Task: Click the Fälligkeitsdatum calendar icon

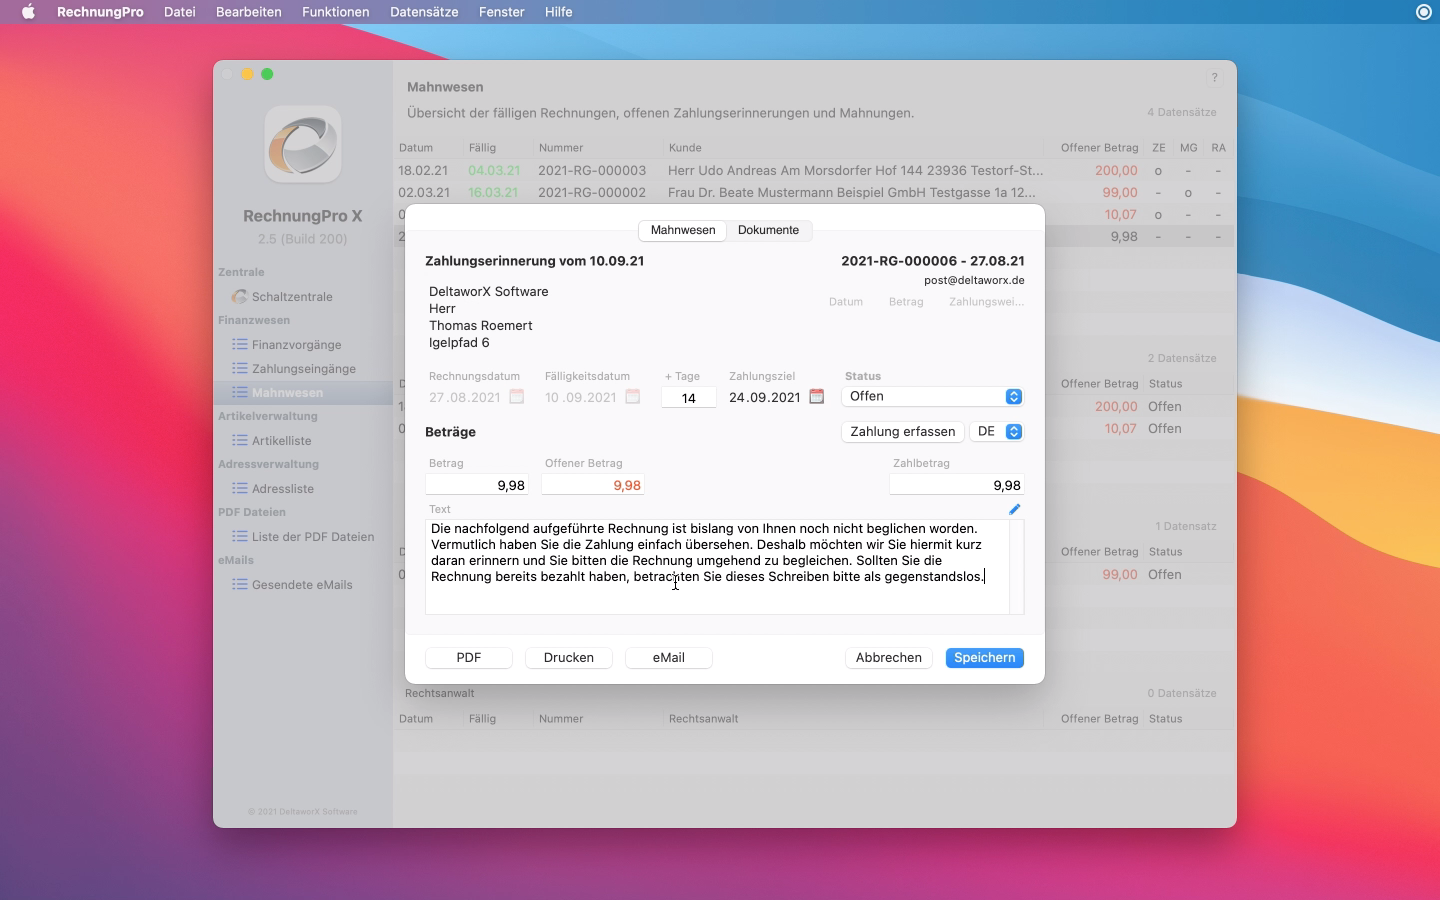Action: point(632,397)
